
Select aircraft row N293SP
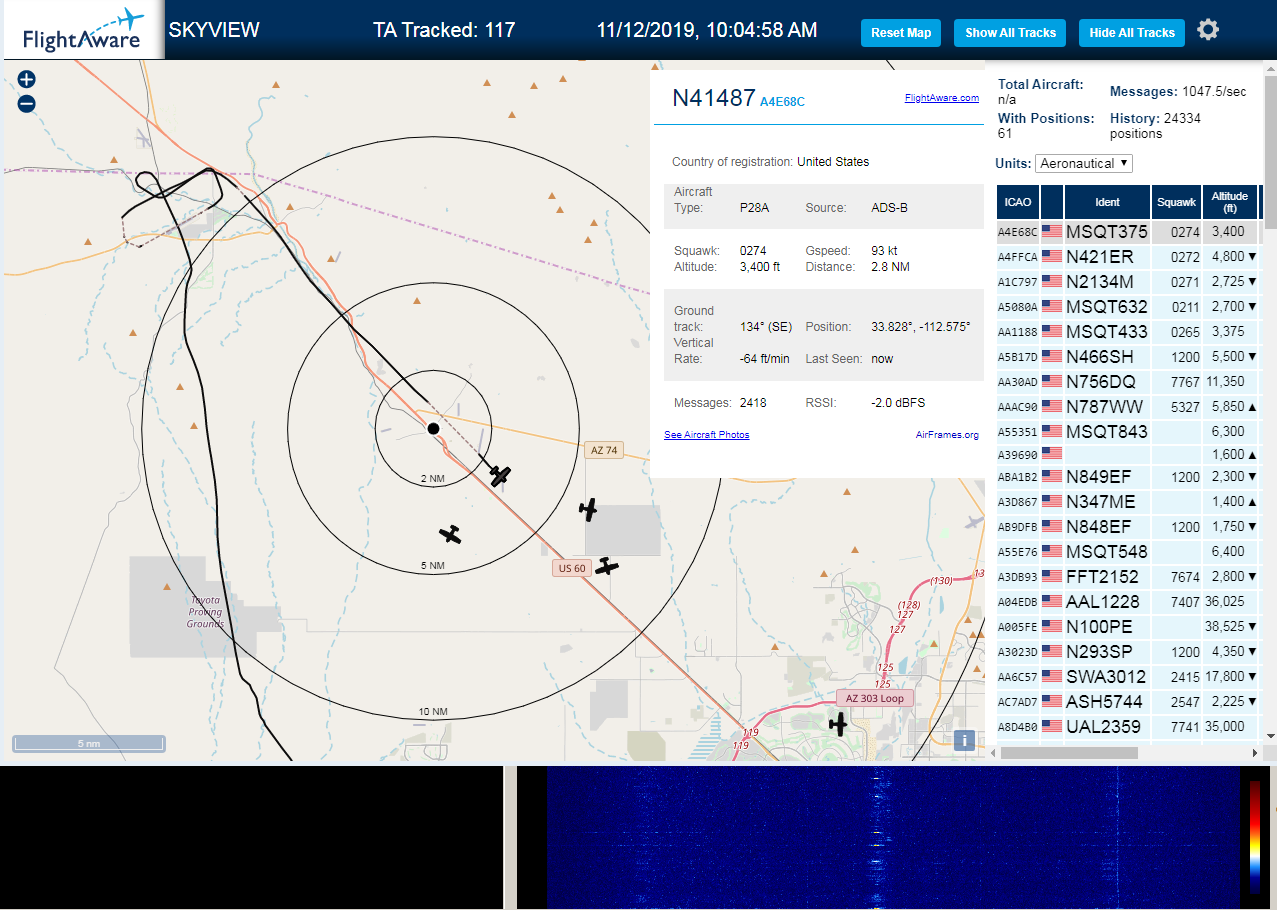[x=1128, y=651]
